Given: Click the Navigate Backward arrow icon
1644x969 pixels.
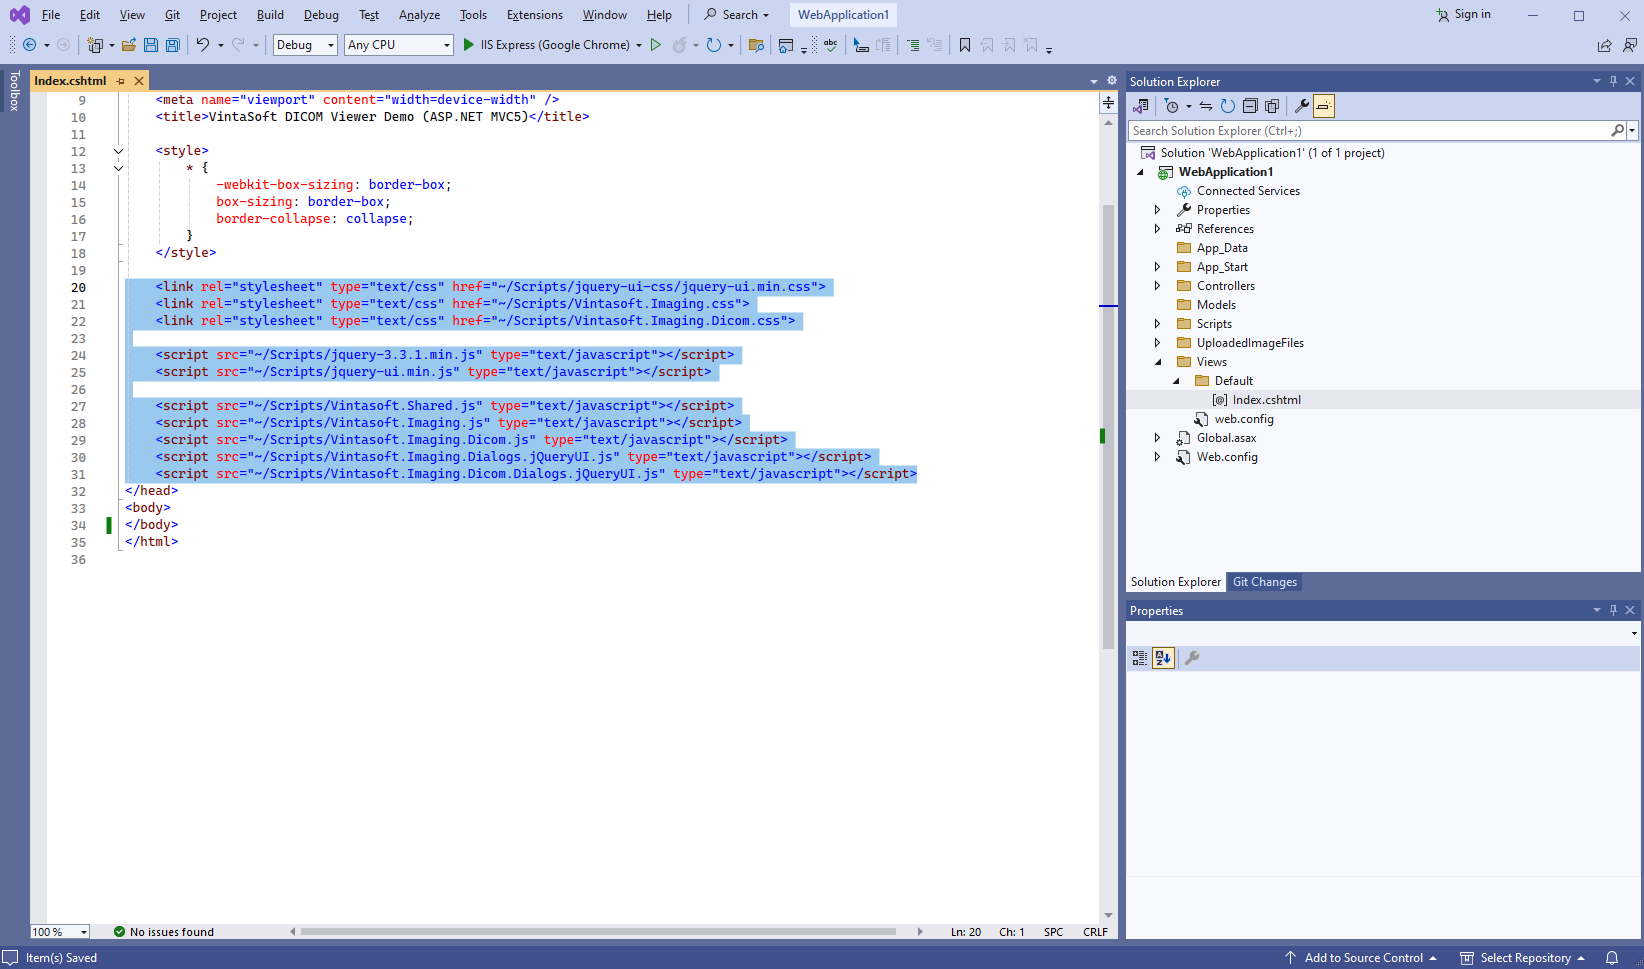Looking at the screenshot, I should coord(30,45).
